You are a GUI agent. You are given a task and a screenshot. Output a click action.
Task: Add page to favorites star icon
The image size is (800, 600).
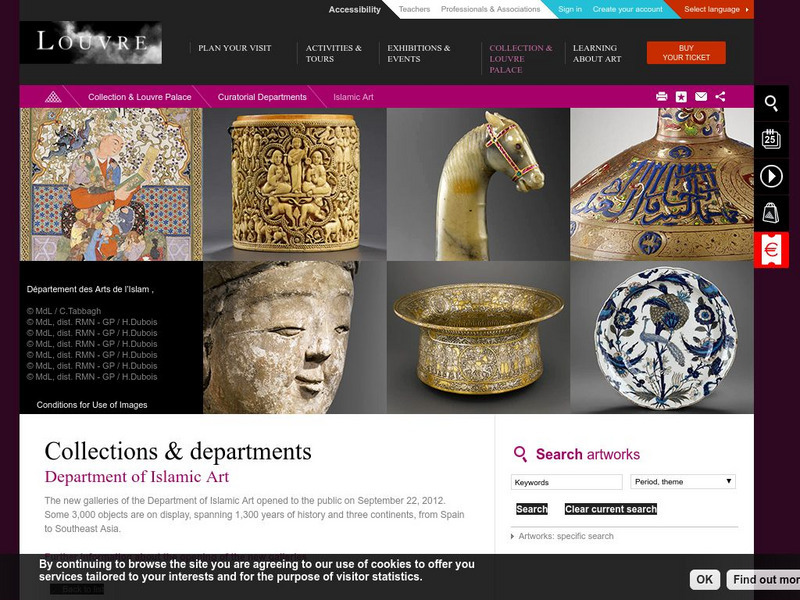[x=681, y=96]
